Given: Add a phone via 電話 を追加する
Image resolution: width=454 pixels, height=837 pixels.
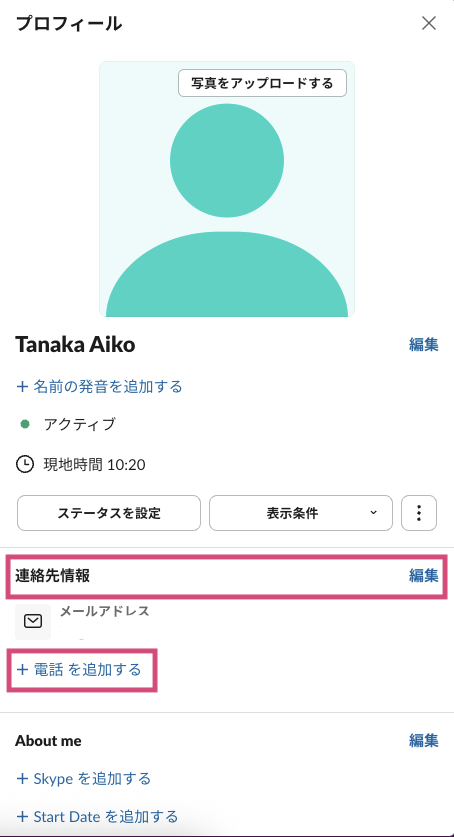Looking at the screenshot, I should (79, 669).
